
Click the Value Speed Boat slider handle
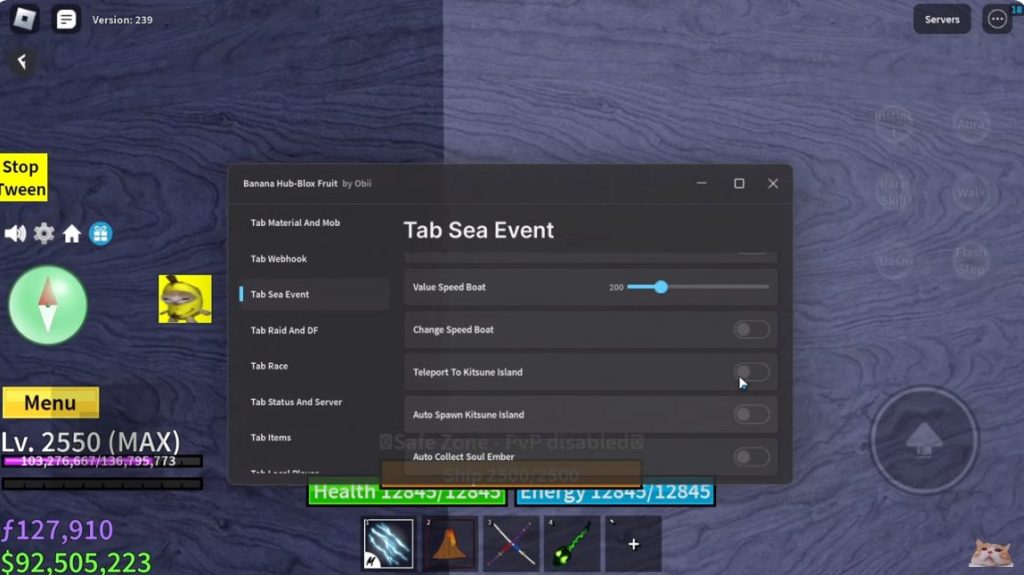(x=661, y=287)
